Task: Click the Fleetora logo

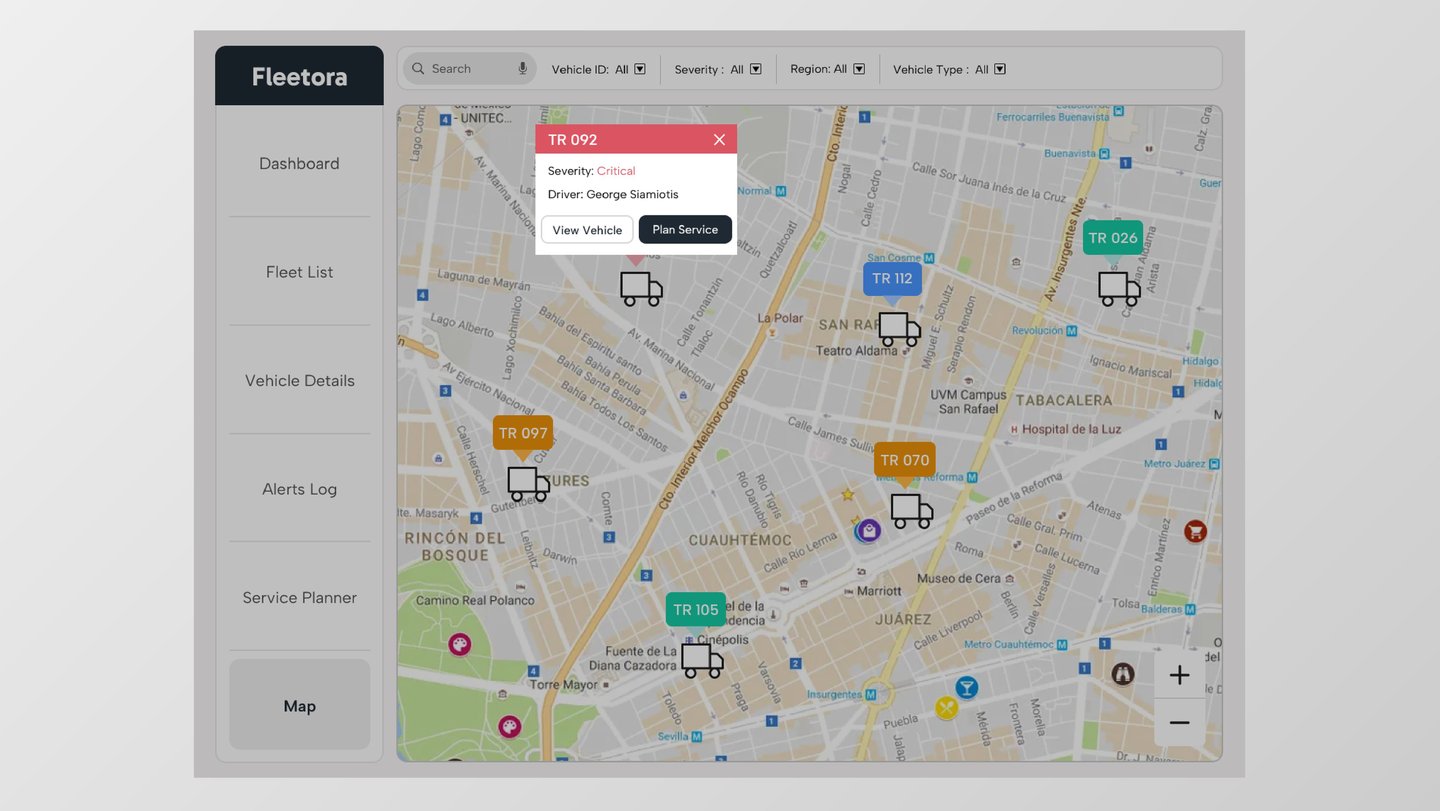Action: click(299, 76)
